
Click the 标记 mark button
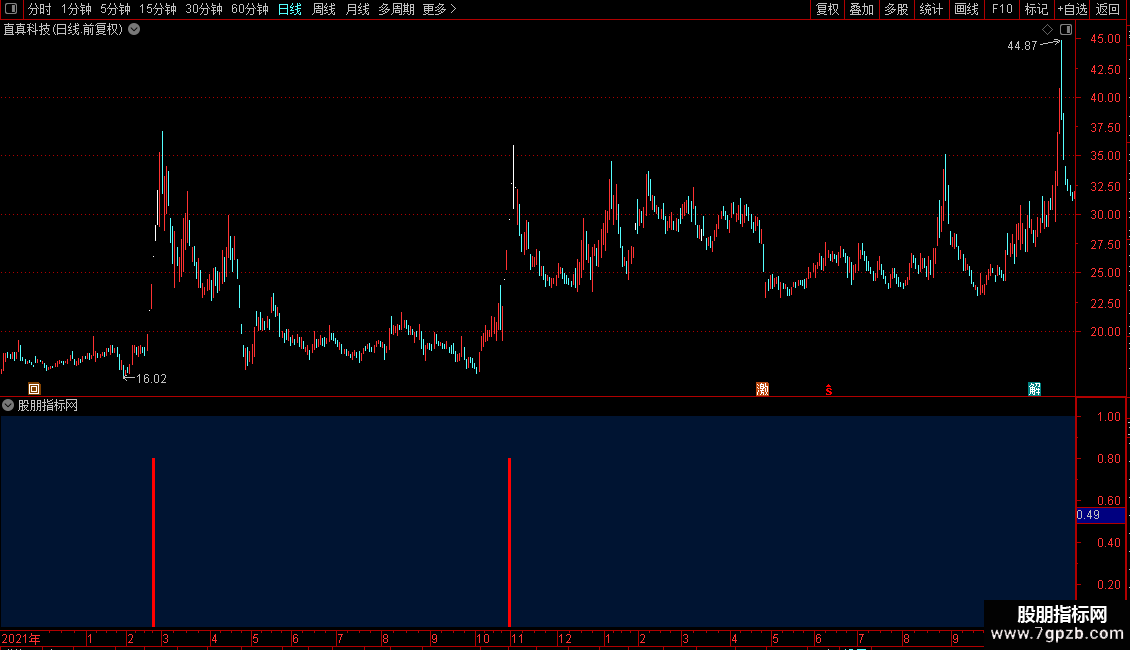pos(1036,9)
